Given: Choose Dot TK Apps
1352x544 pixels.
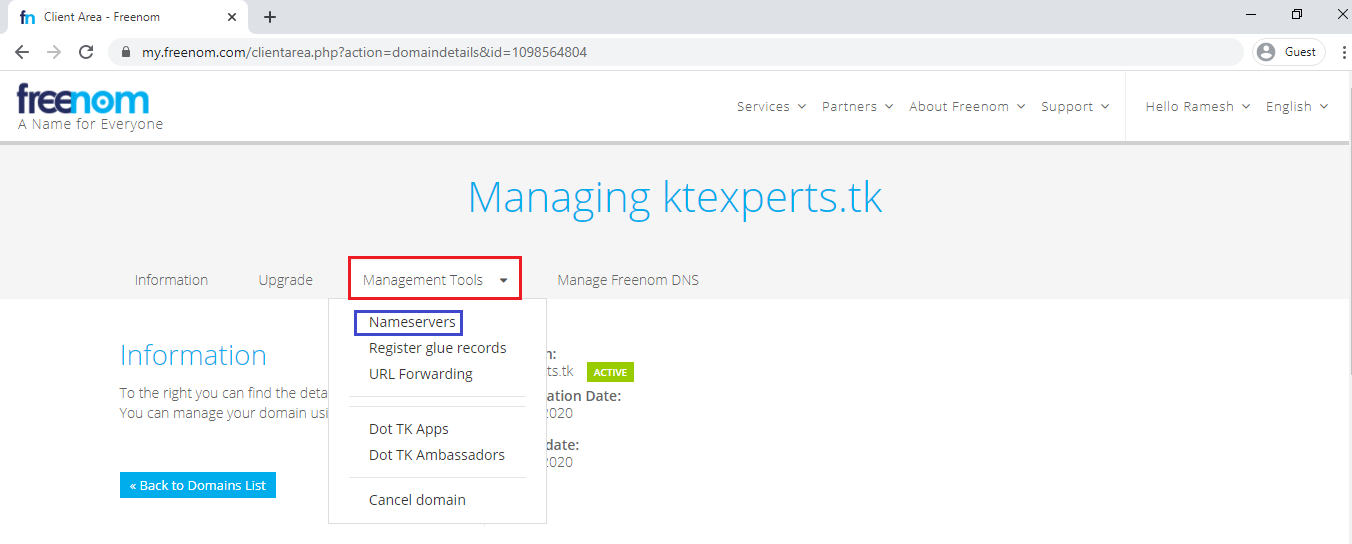Looking at the screenshot, I should tap(409, 429).
